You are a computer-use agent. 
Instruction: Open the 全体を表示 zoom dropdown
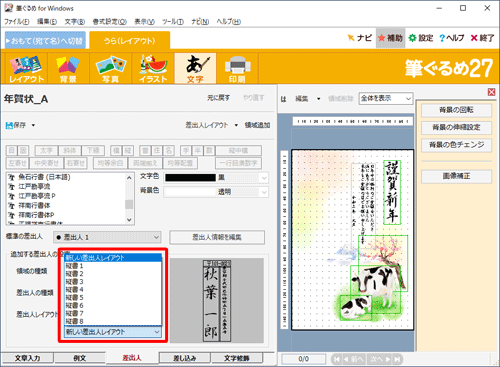386,98
